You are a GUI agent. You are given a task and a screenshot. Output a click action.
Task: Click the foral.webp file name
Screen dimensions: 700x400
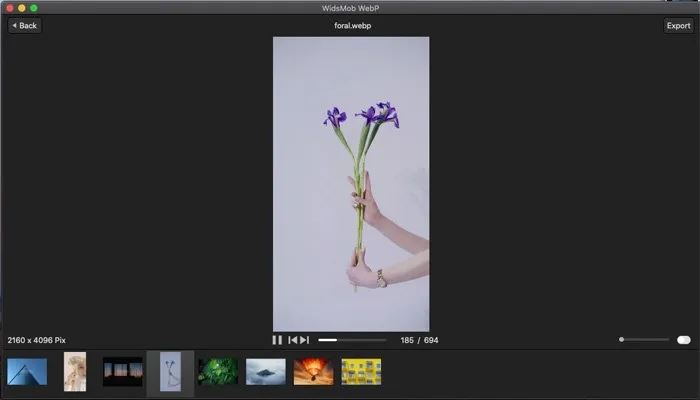click(353, 25)
